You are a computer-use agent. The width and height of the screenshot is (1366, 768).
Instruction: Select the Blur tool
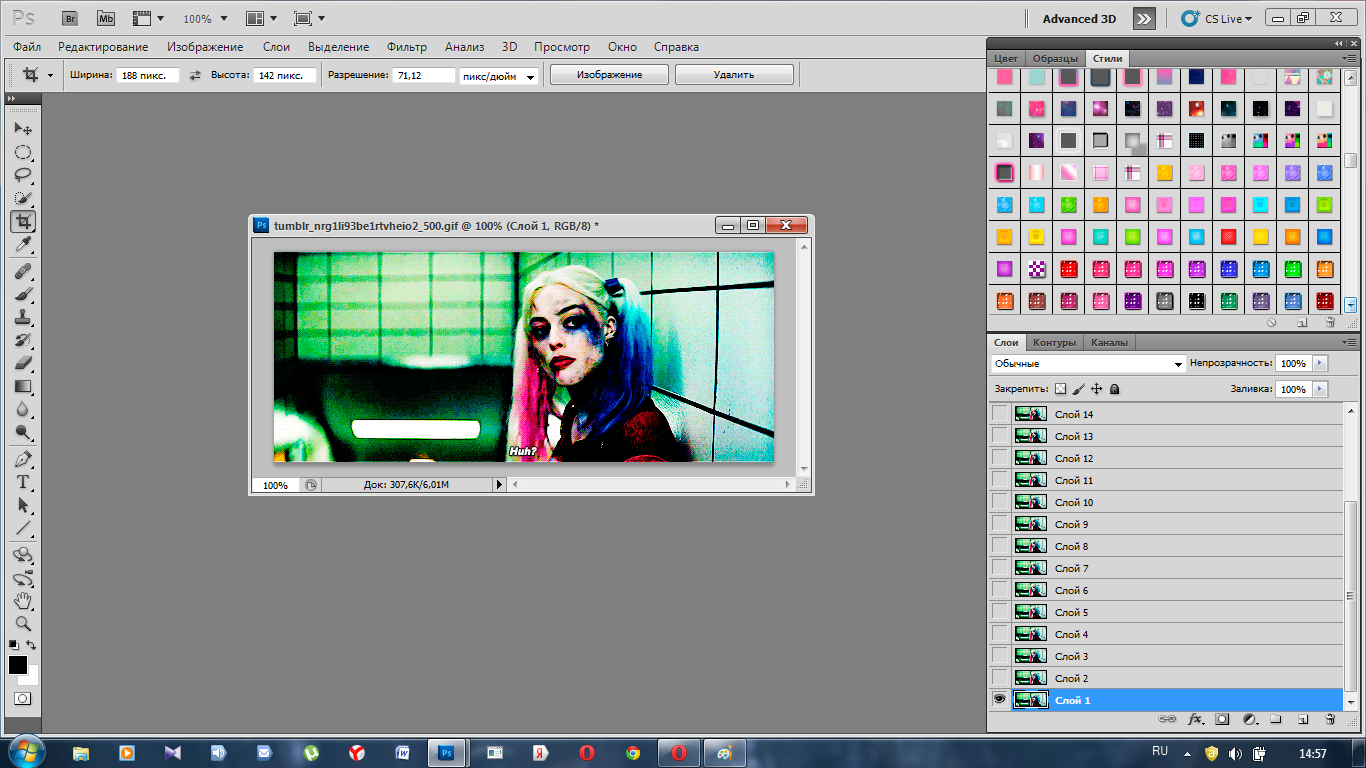[x=23, y=410]
